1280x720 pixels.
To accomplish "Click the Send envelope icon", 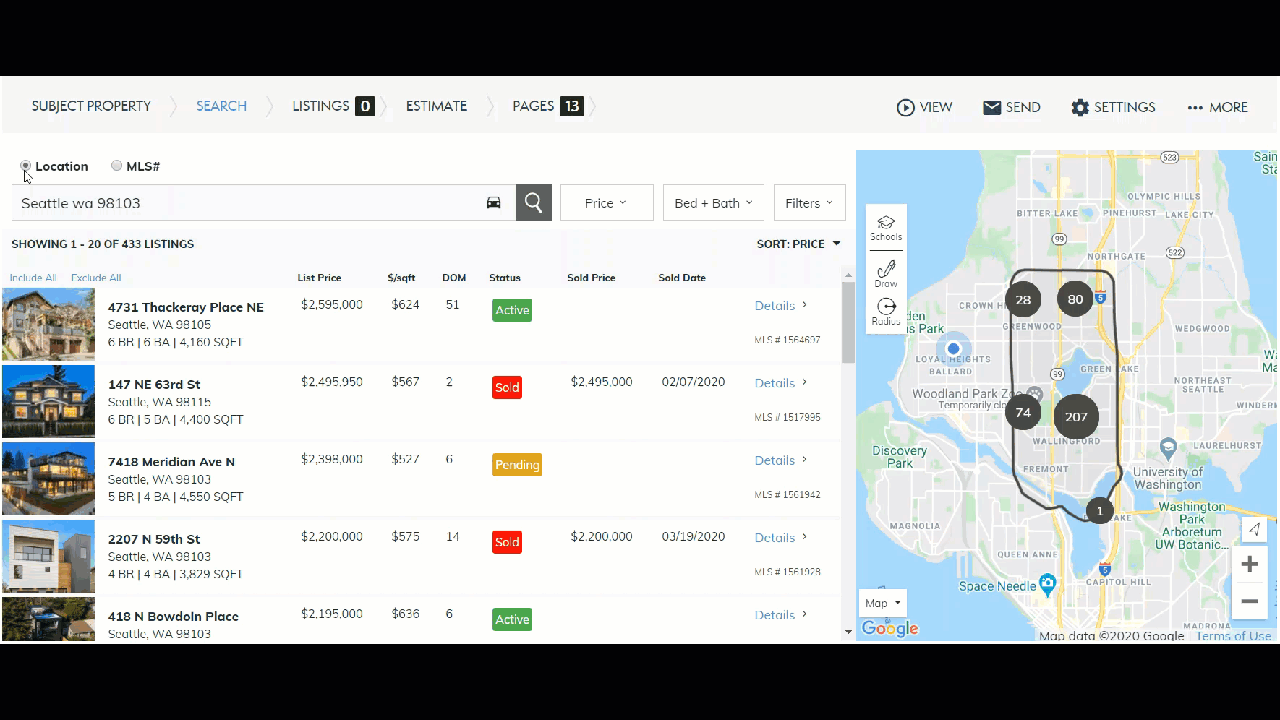I will coord(992,107).
